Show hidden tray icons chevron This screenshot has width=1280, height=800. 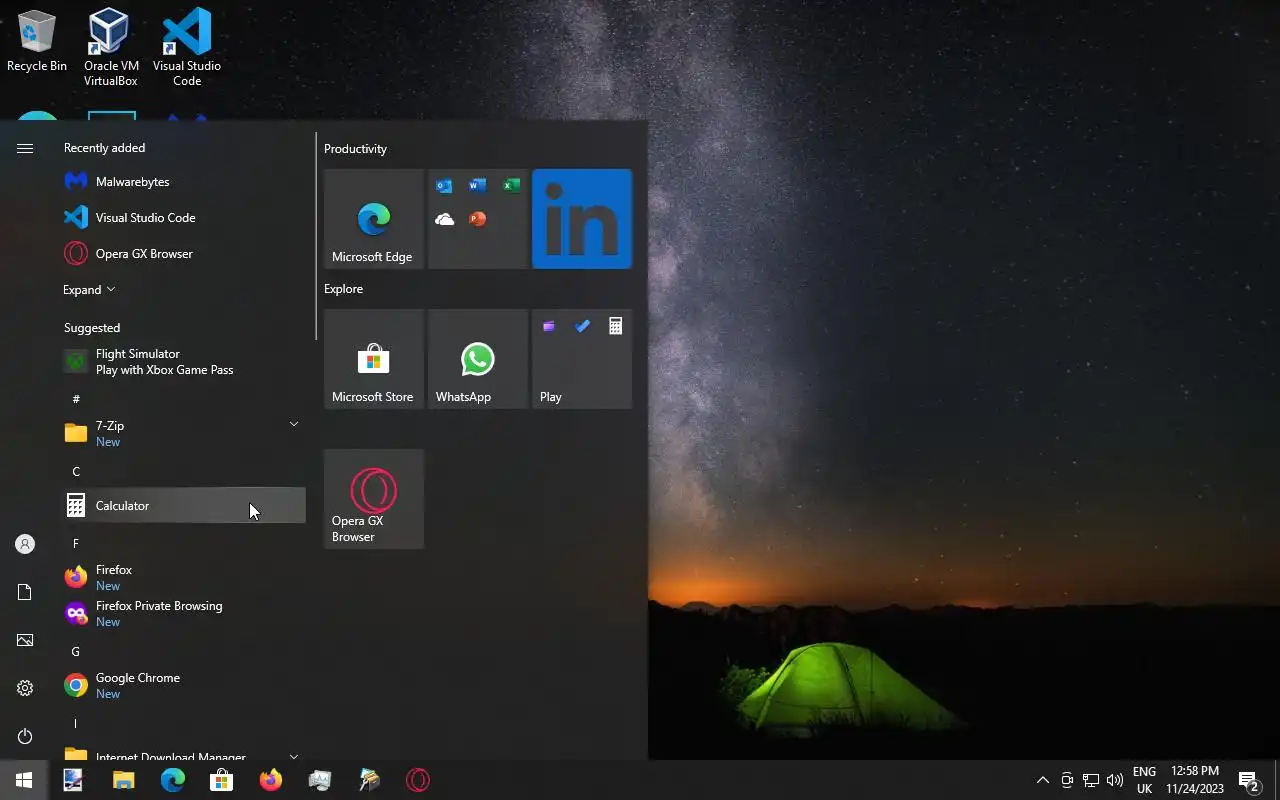tap(1042, 780)
